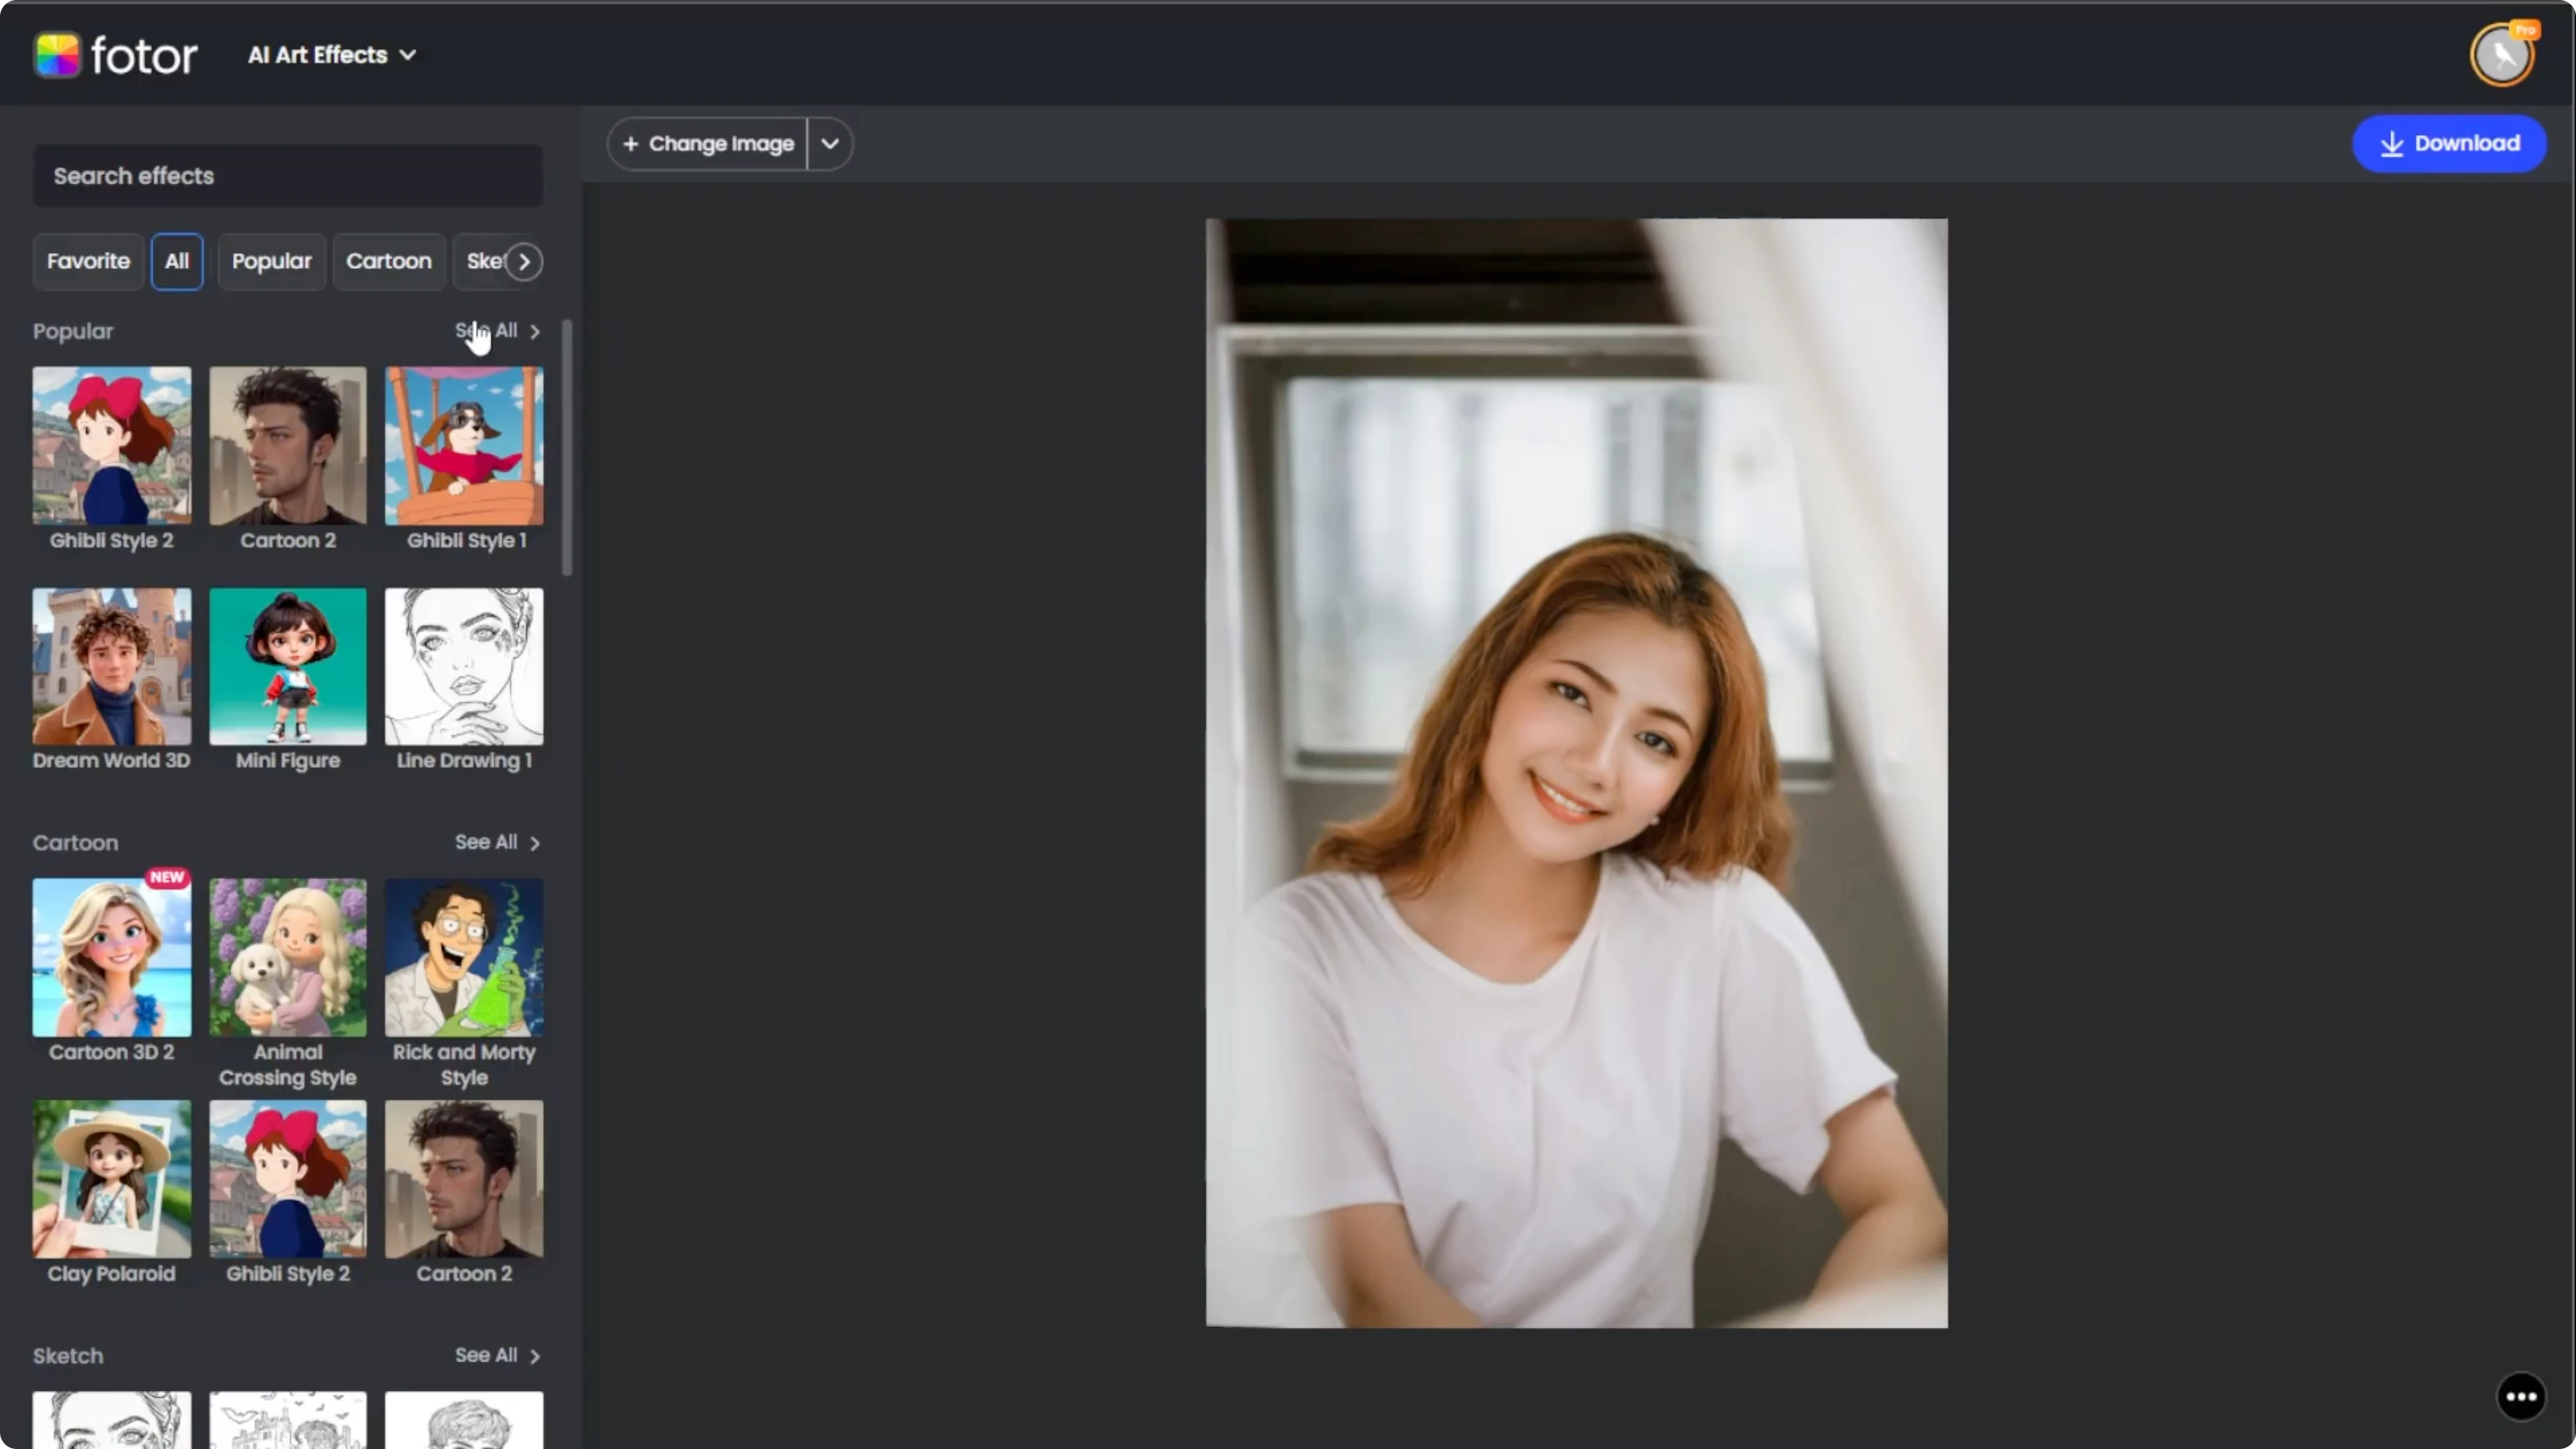
Task: Select second Sketch effect thumbnail with castle
Action: click(x=288, y=1420)
